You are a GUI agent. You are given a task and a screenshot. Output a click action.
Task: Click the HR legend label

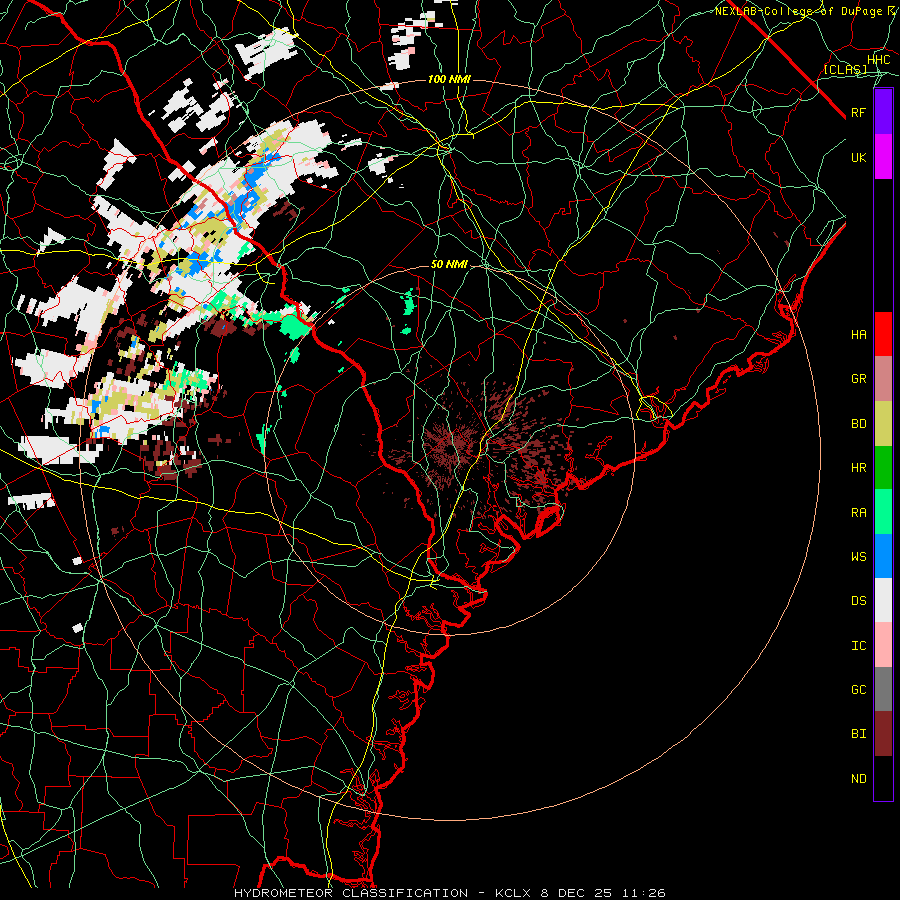[x=858, y=468]
